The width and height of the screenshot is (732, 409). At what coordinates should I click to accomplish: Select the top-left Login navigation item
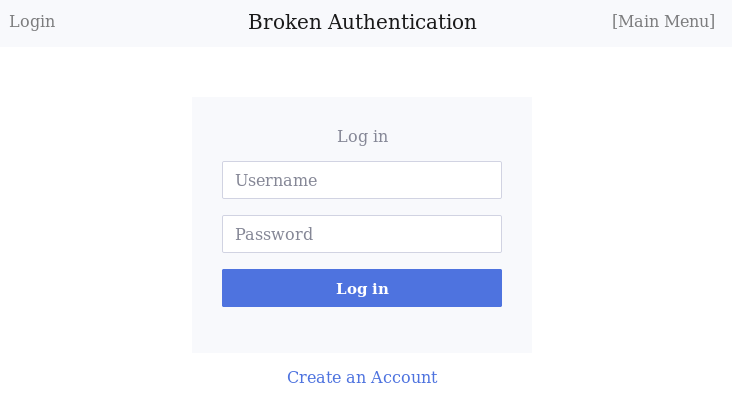coord(32,22)
